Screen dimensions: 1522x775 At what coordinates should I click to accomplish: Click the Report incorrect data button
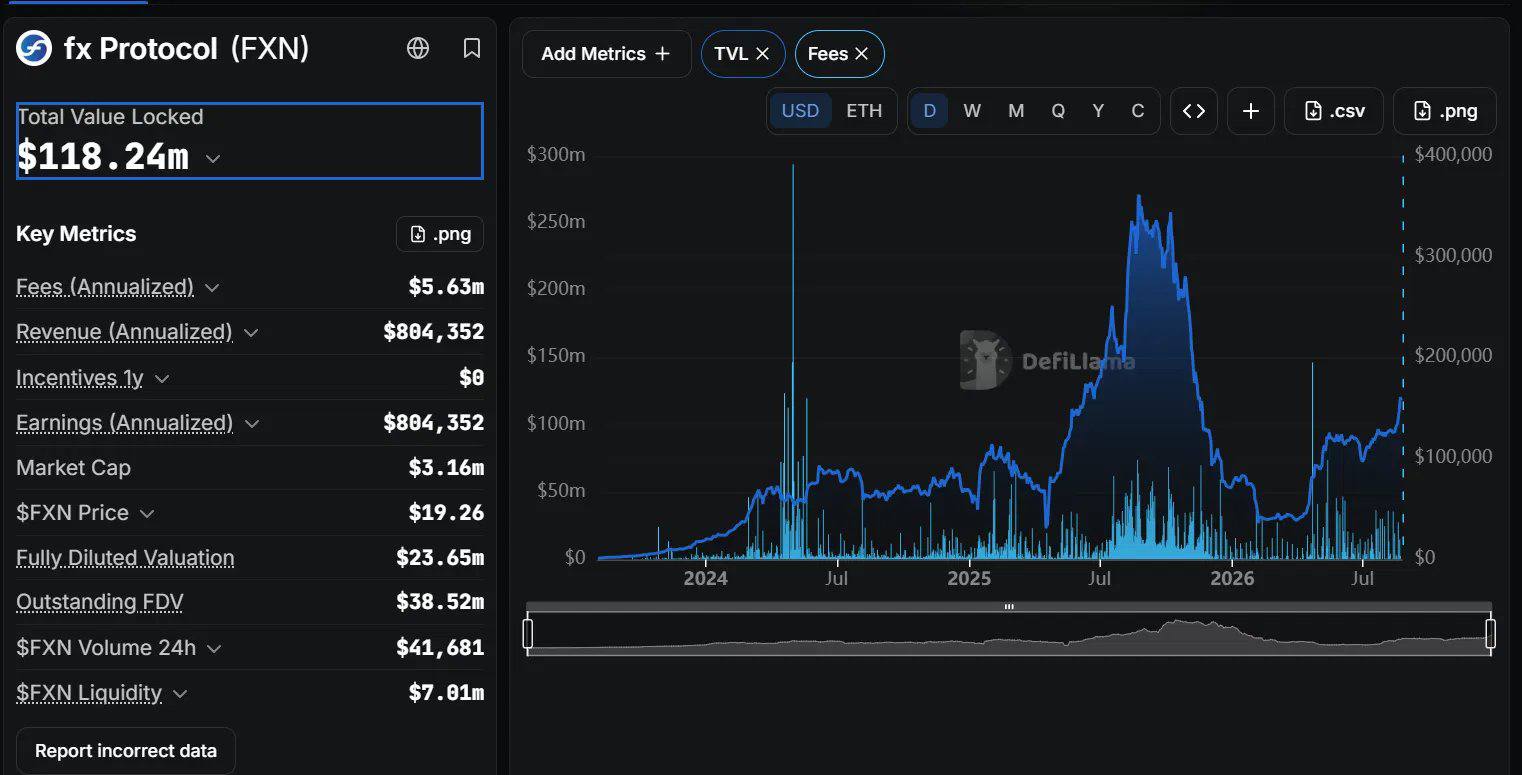126,751
